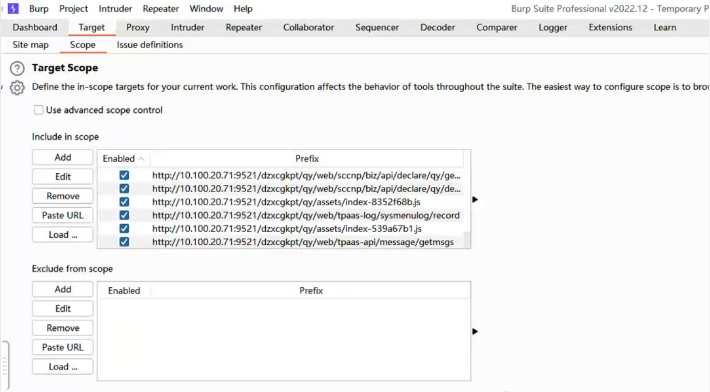Open the Target Scope help question icon
The width and height of the screenshot is (710, 392).
(x=17, y=68)
